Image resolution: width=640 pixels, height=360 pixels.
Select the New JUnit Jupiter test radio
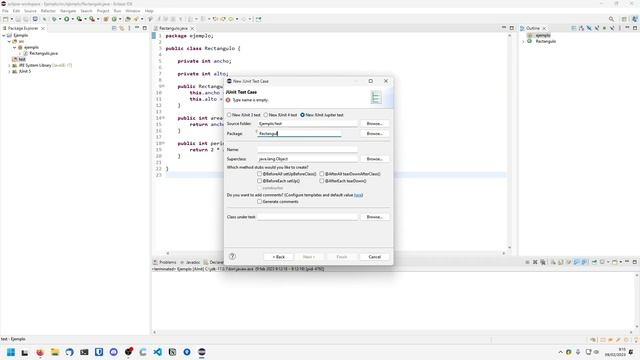302,115
